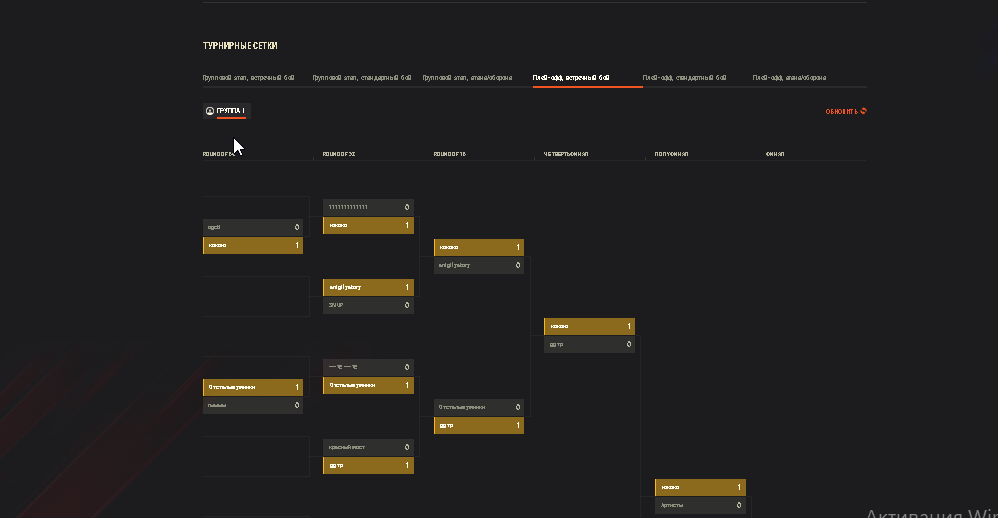Switch to Групповой этап, стандартный бой tab

362,77
